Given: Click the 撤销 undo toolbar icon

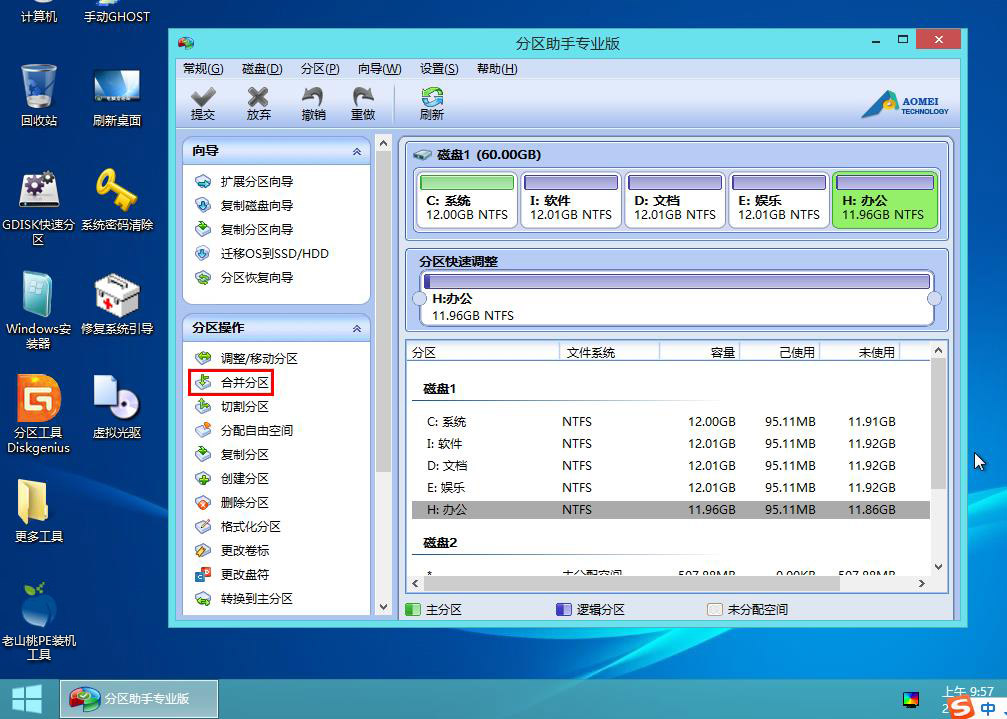Looking at the screenshot, I should (x=313, y=104).
